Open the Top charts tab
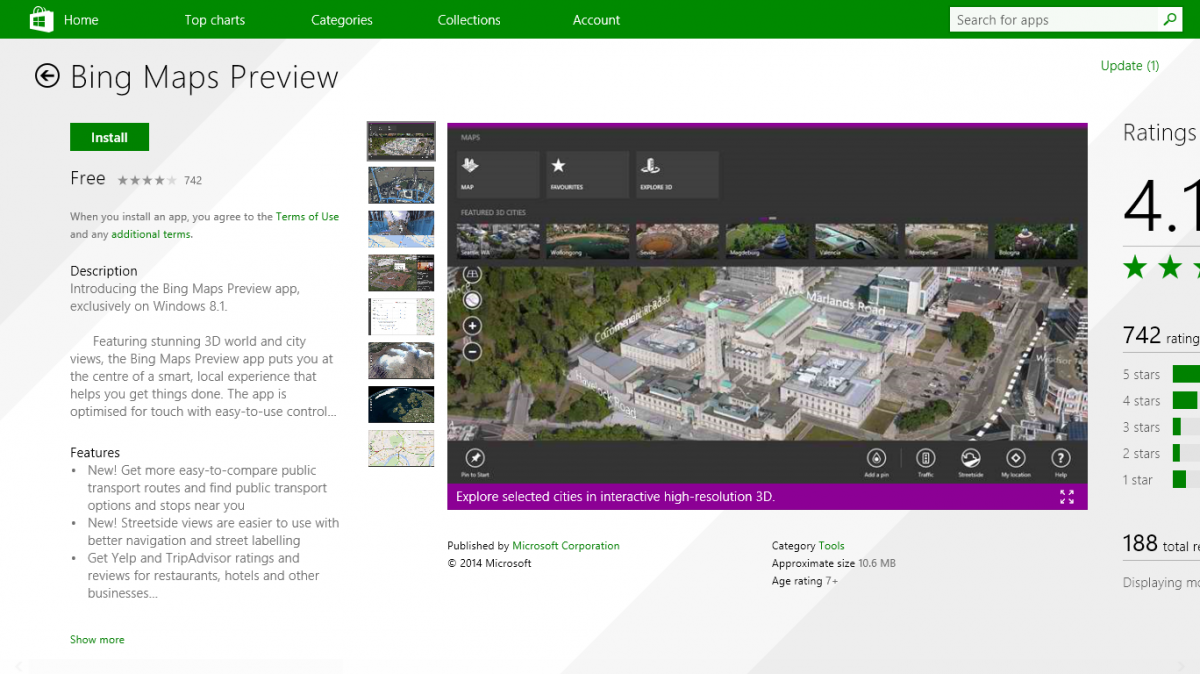 coord(214,20)
